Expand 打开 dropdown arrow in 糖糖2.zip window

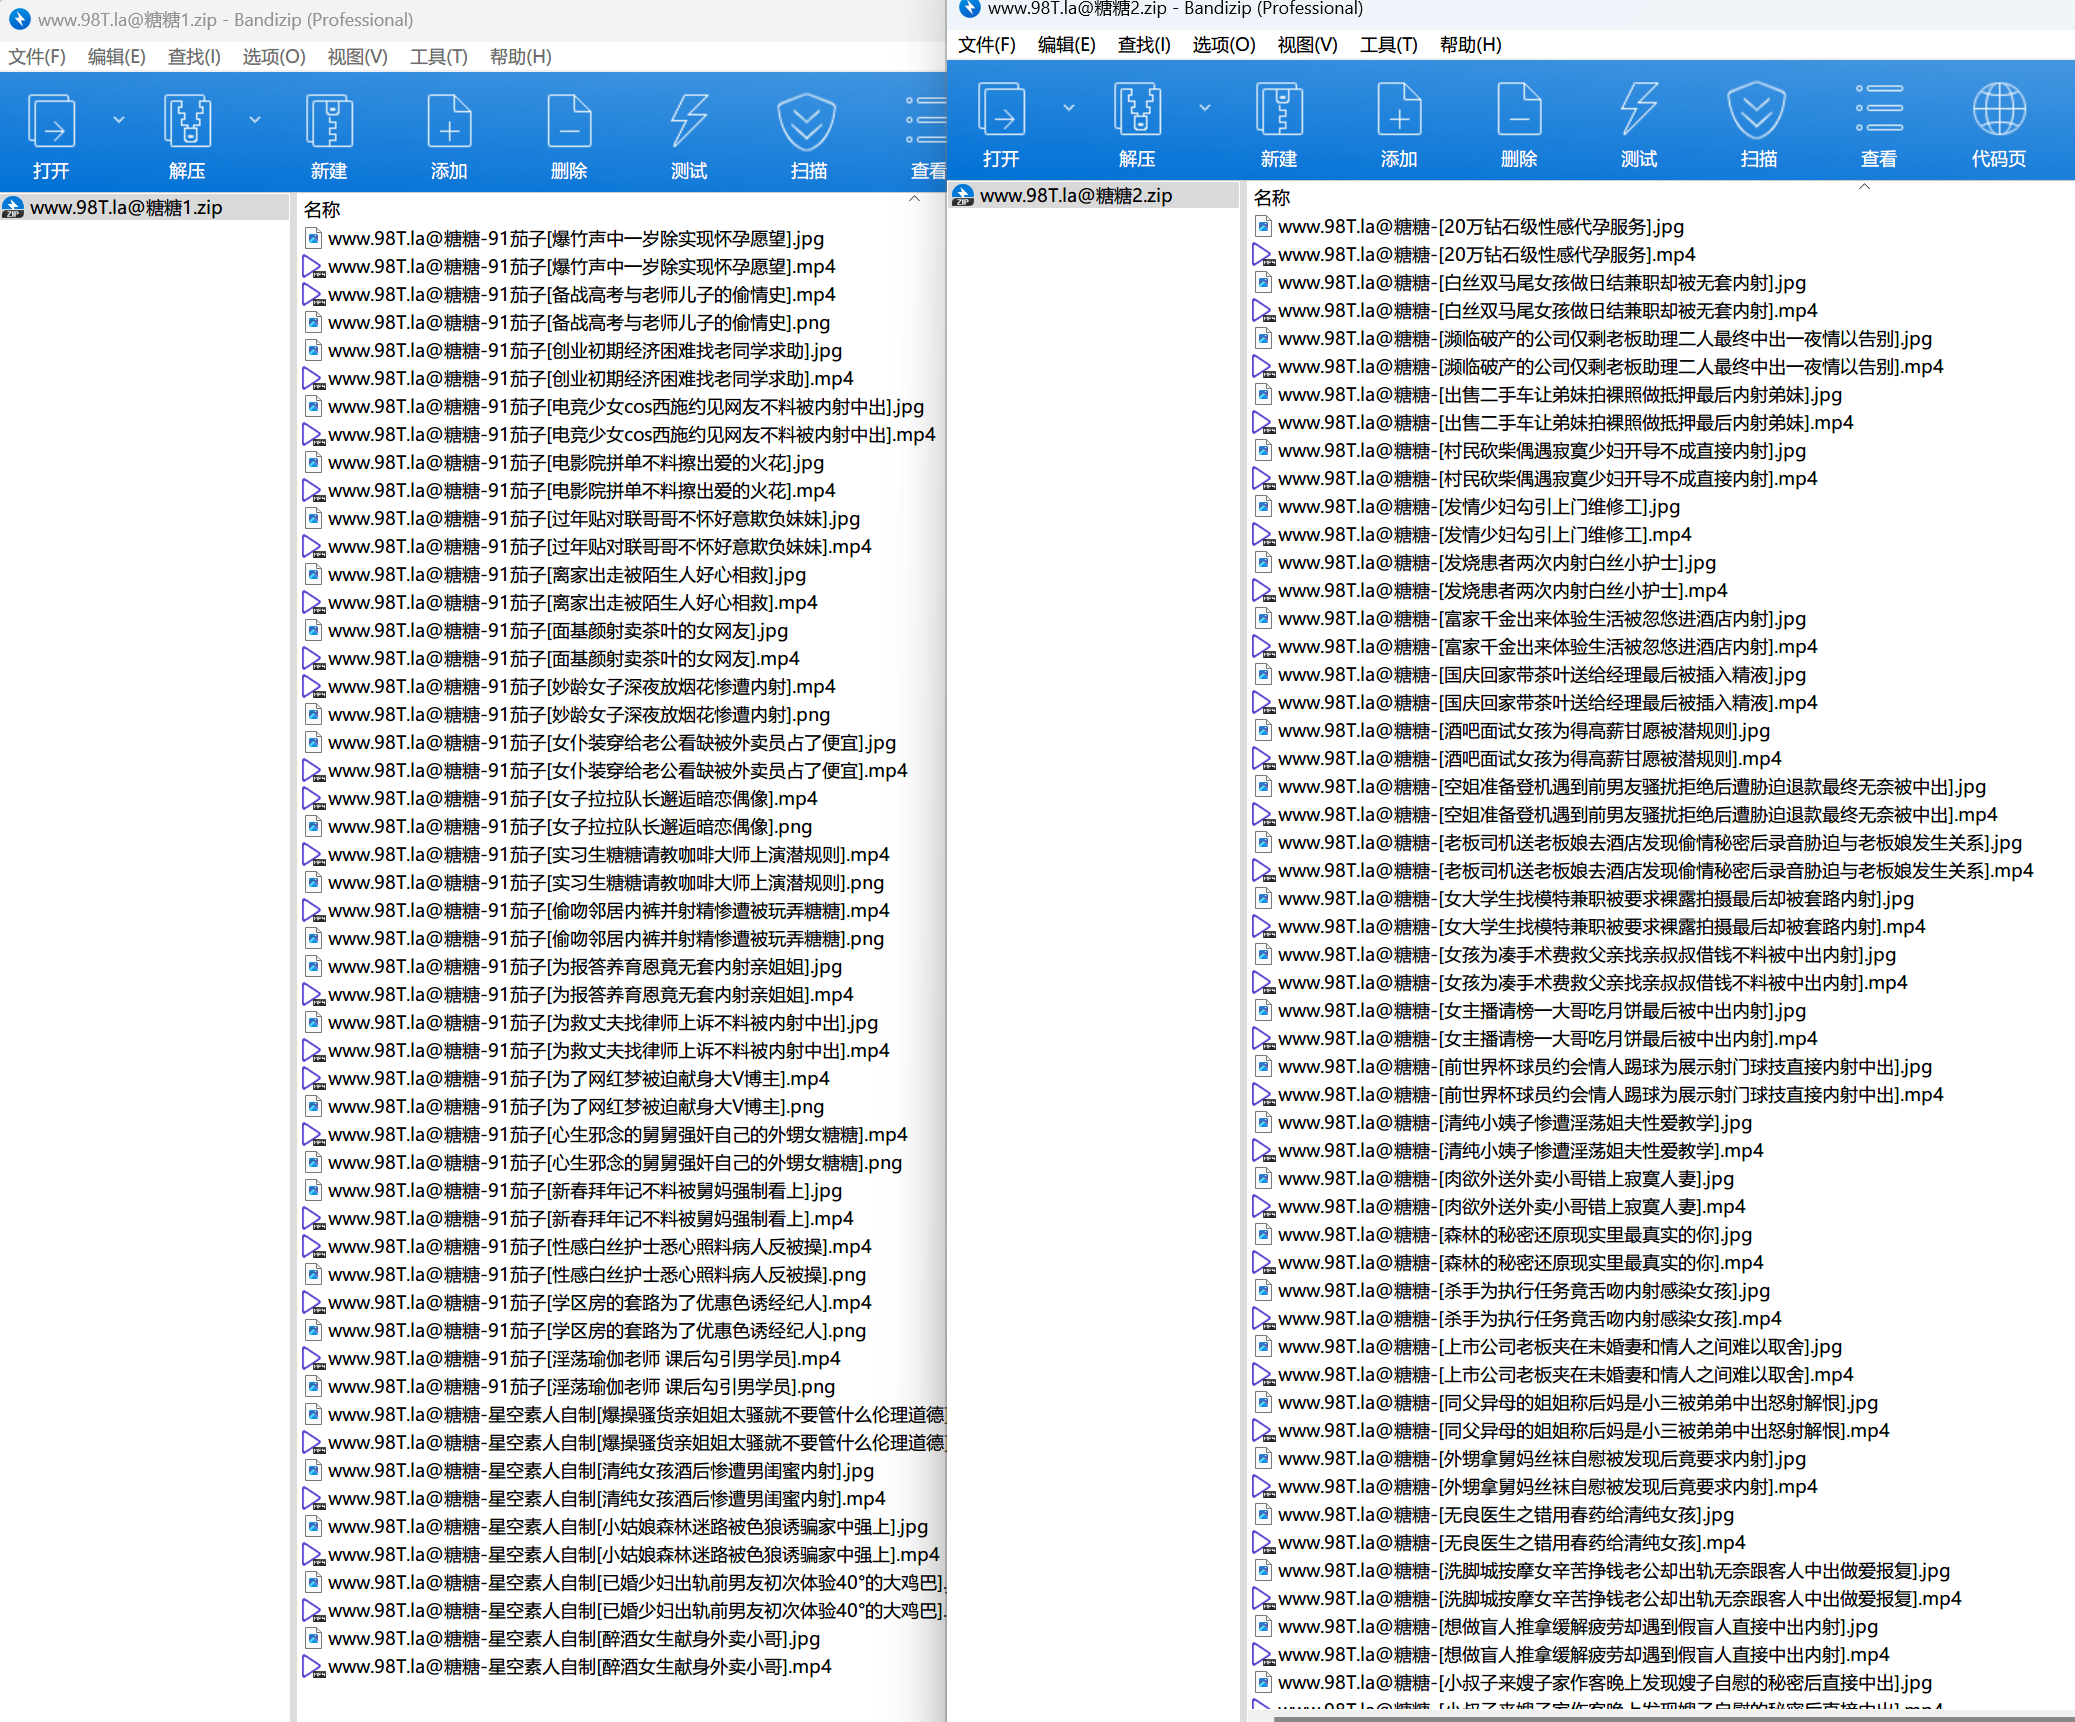pos(1069,108)
